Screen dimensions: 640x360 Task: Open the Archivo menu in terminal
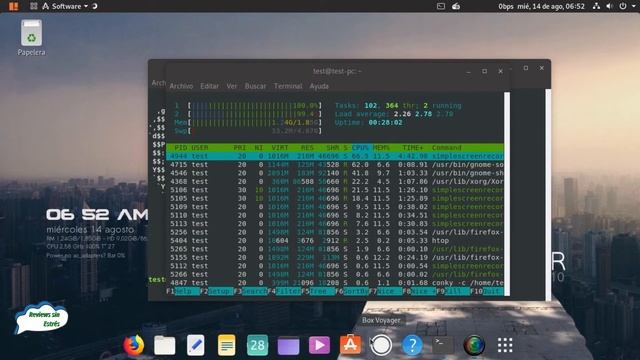181,86
